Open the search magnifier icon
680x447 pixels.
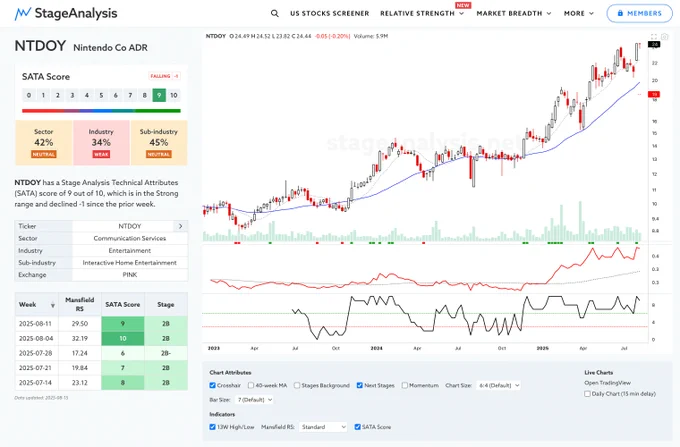click(x=275, y=13)
